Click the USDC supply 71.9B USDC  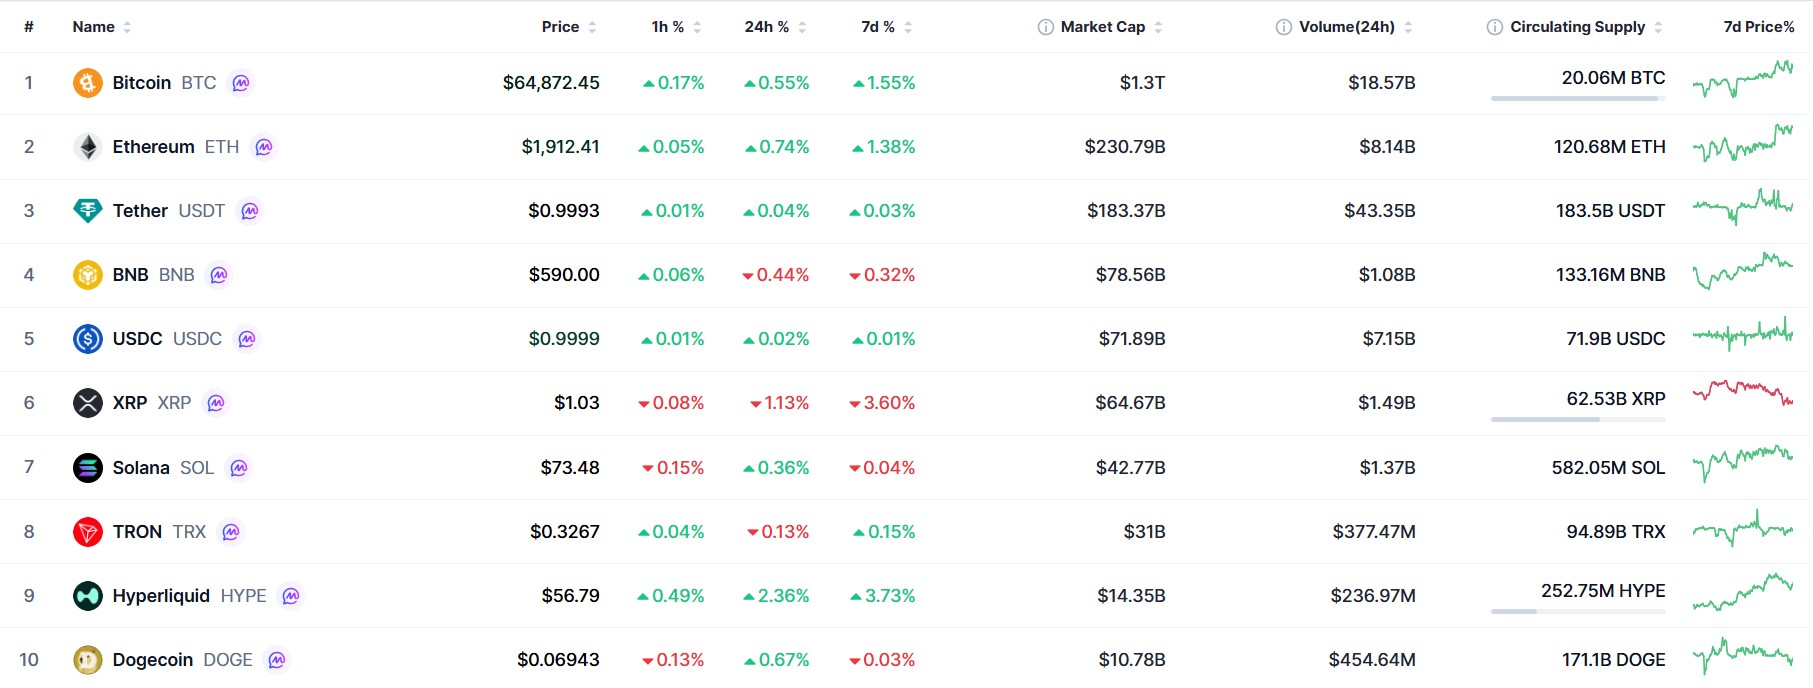tap(1615, 339)
